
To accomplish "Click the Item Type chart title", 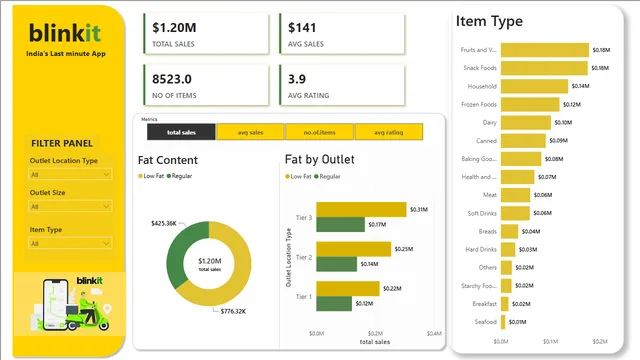I will point(489,21).
